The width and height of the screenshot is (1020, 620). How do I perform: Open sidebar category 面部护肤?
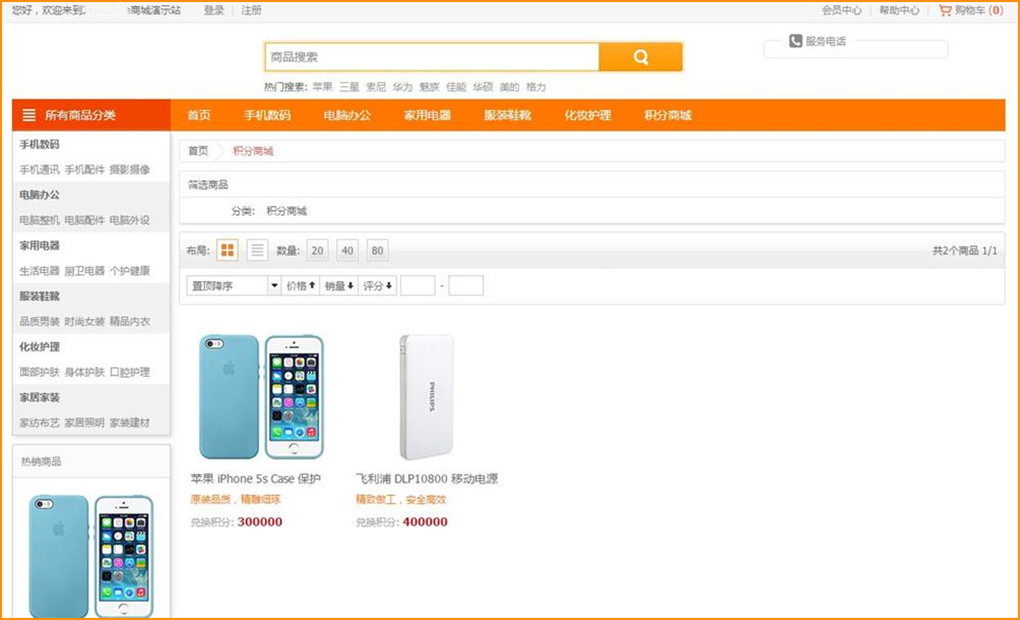coord(39,372)
